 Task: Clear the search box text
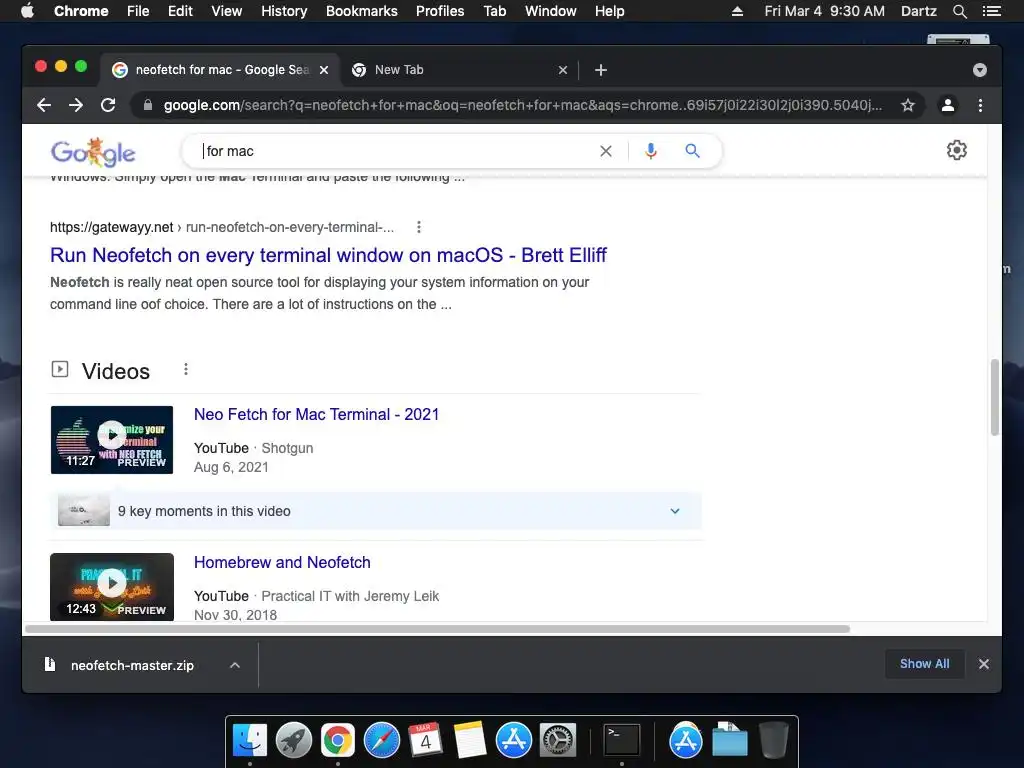[606, 152]
